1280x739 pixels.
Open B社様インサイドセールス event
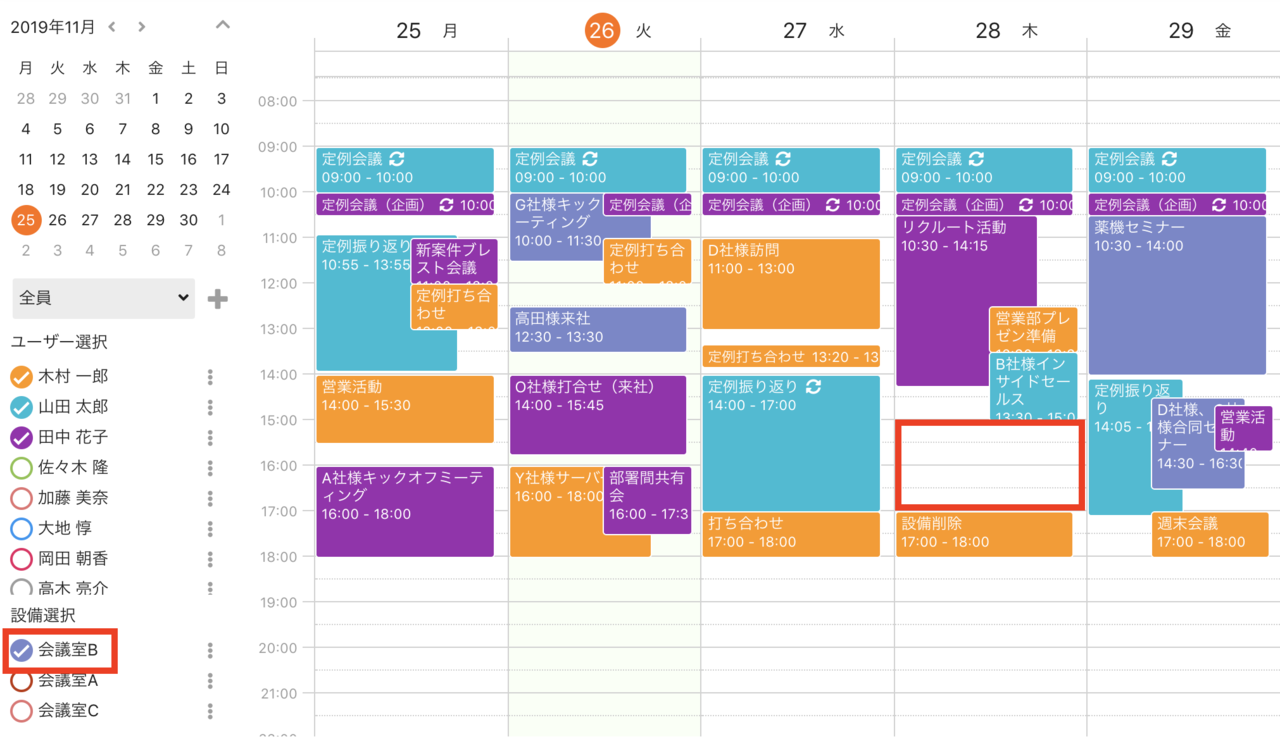[1034, 386]
